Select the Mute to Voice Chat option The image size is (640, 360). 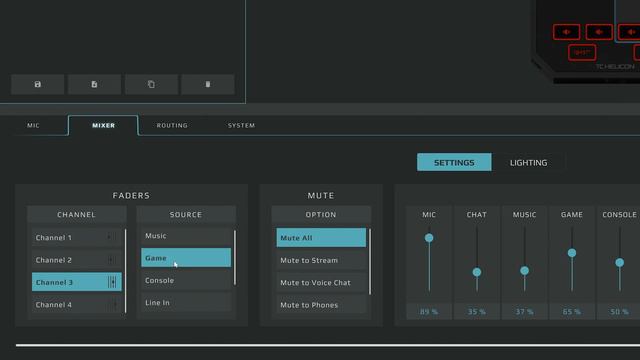click(321, 282)
